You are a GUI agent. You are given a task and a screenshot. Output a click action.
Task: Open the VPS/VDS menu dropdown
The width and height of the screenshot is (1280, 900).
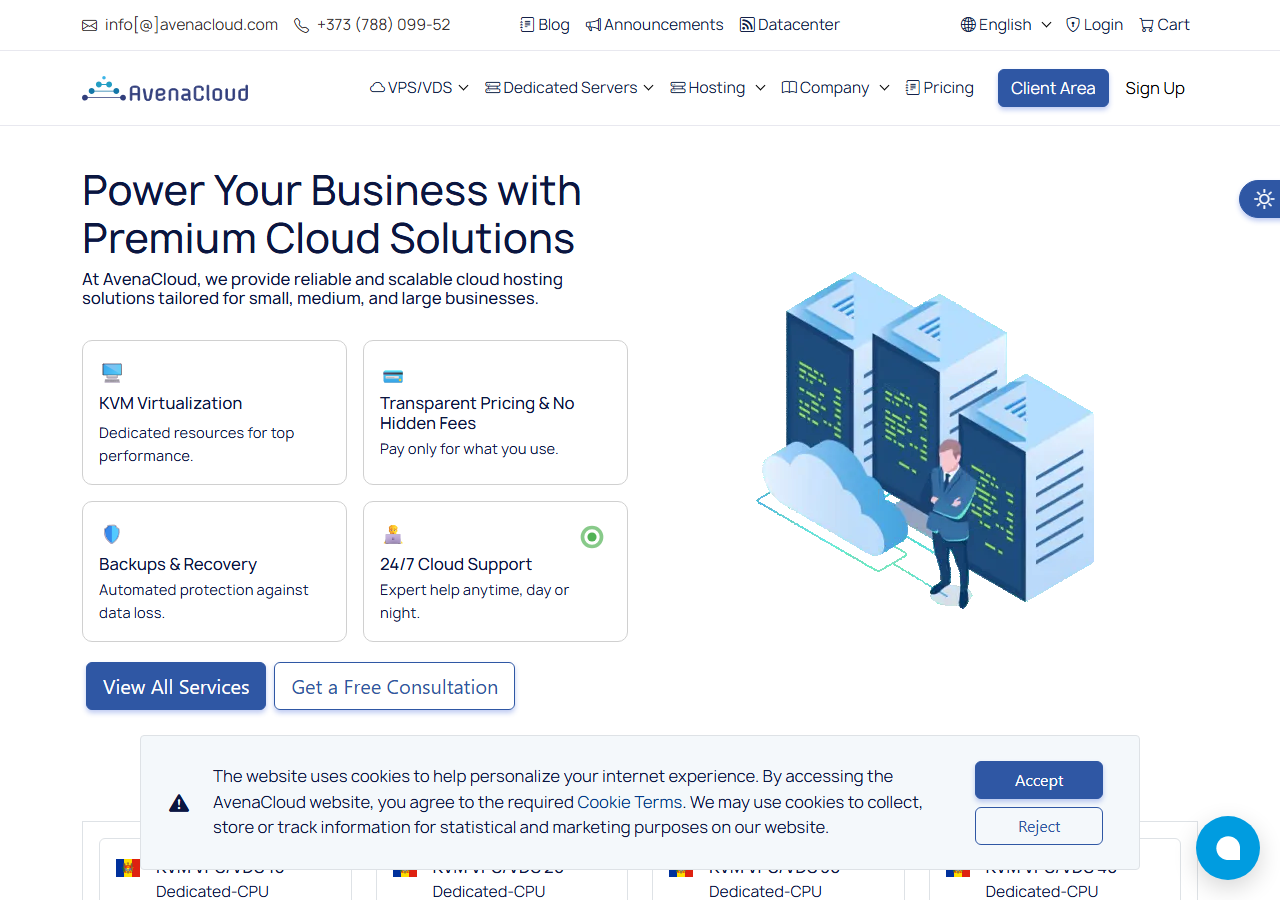coord(419,88)
